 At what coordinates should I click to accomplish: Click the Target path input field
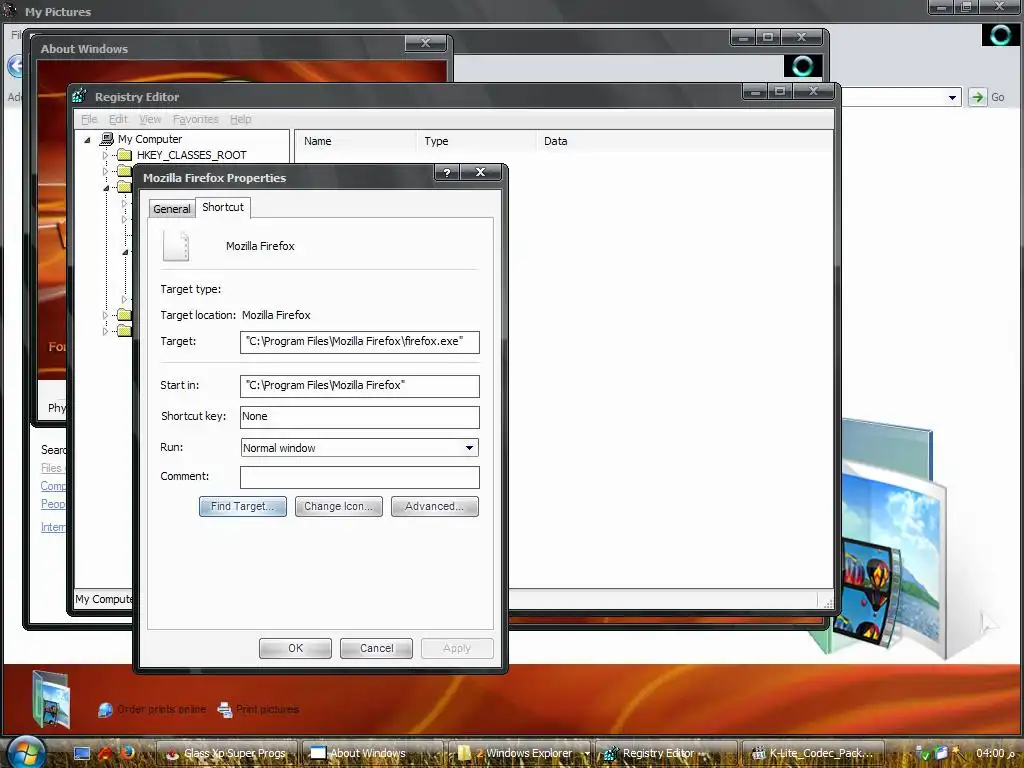pyautogui.click(x=360, y=342)
